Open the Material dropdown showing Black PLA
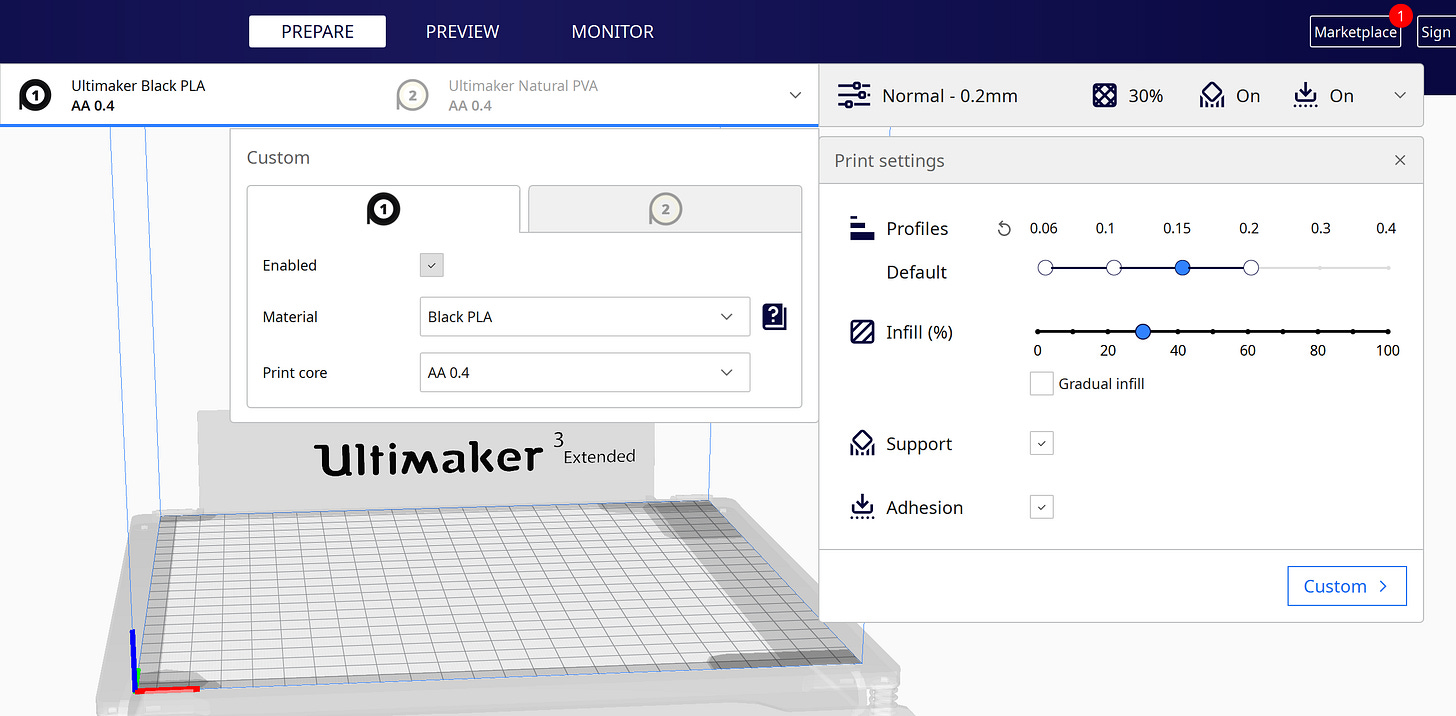Image resolution: width=1456 pixels, height=716 pixels. point(584,316)
